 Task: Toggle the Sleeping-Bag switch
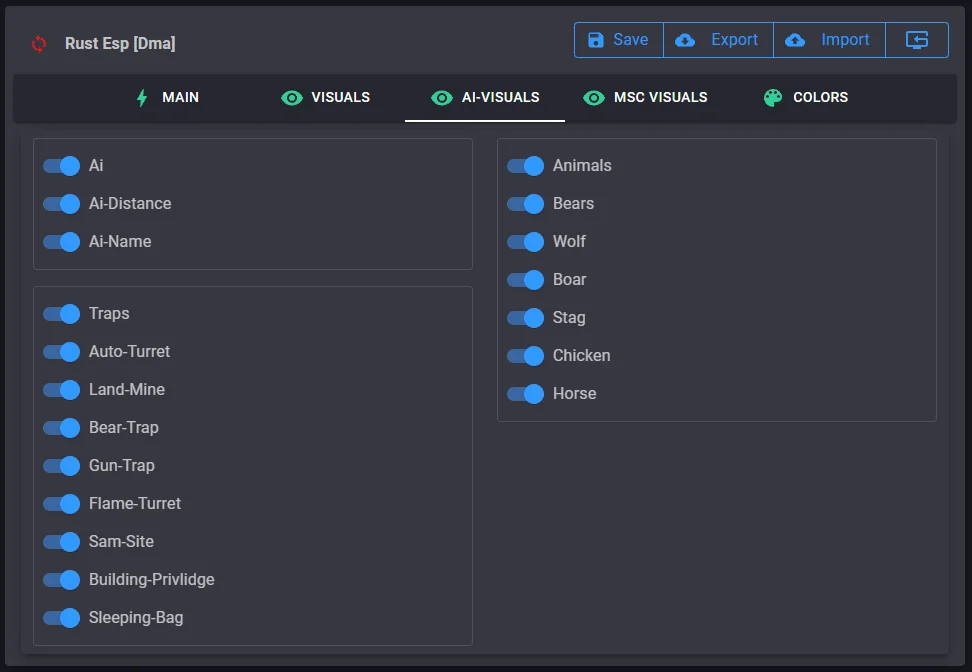[x=62, y=618]
